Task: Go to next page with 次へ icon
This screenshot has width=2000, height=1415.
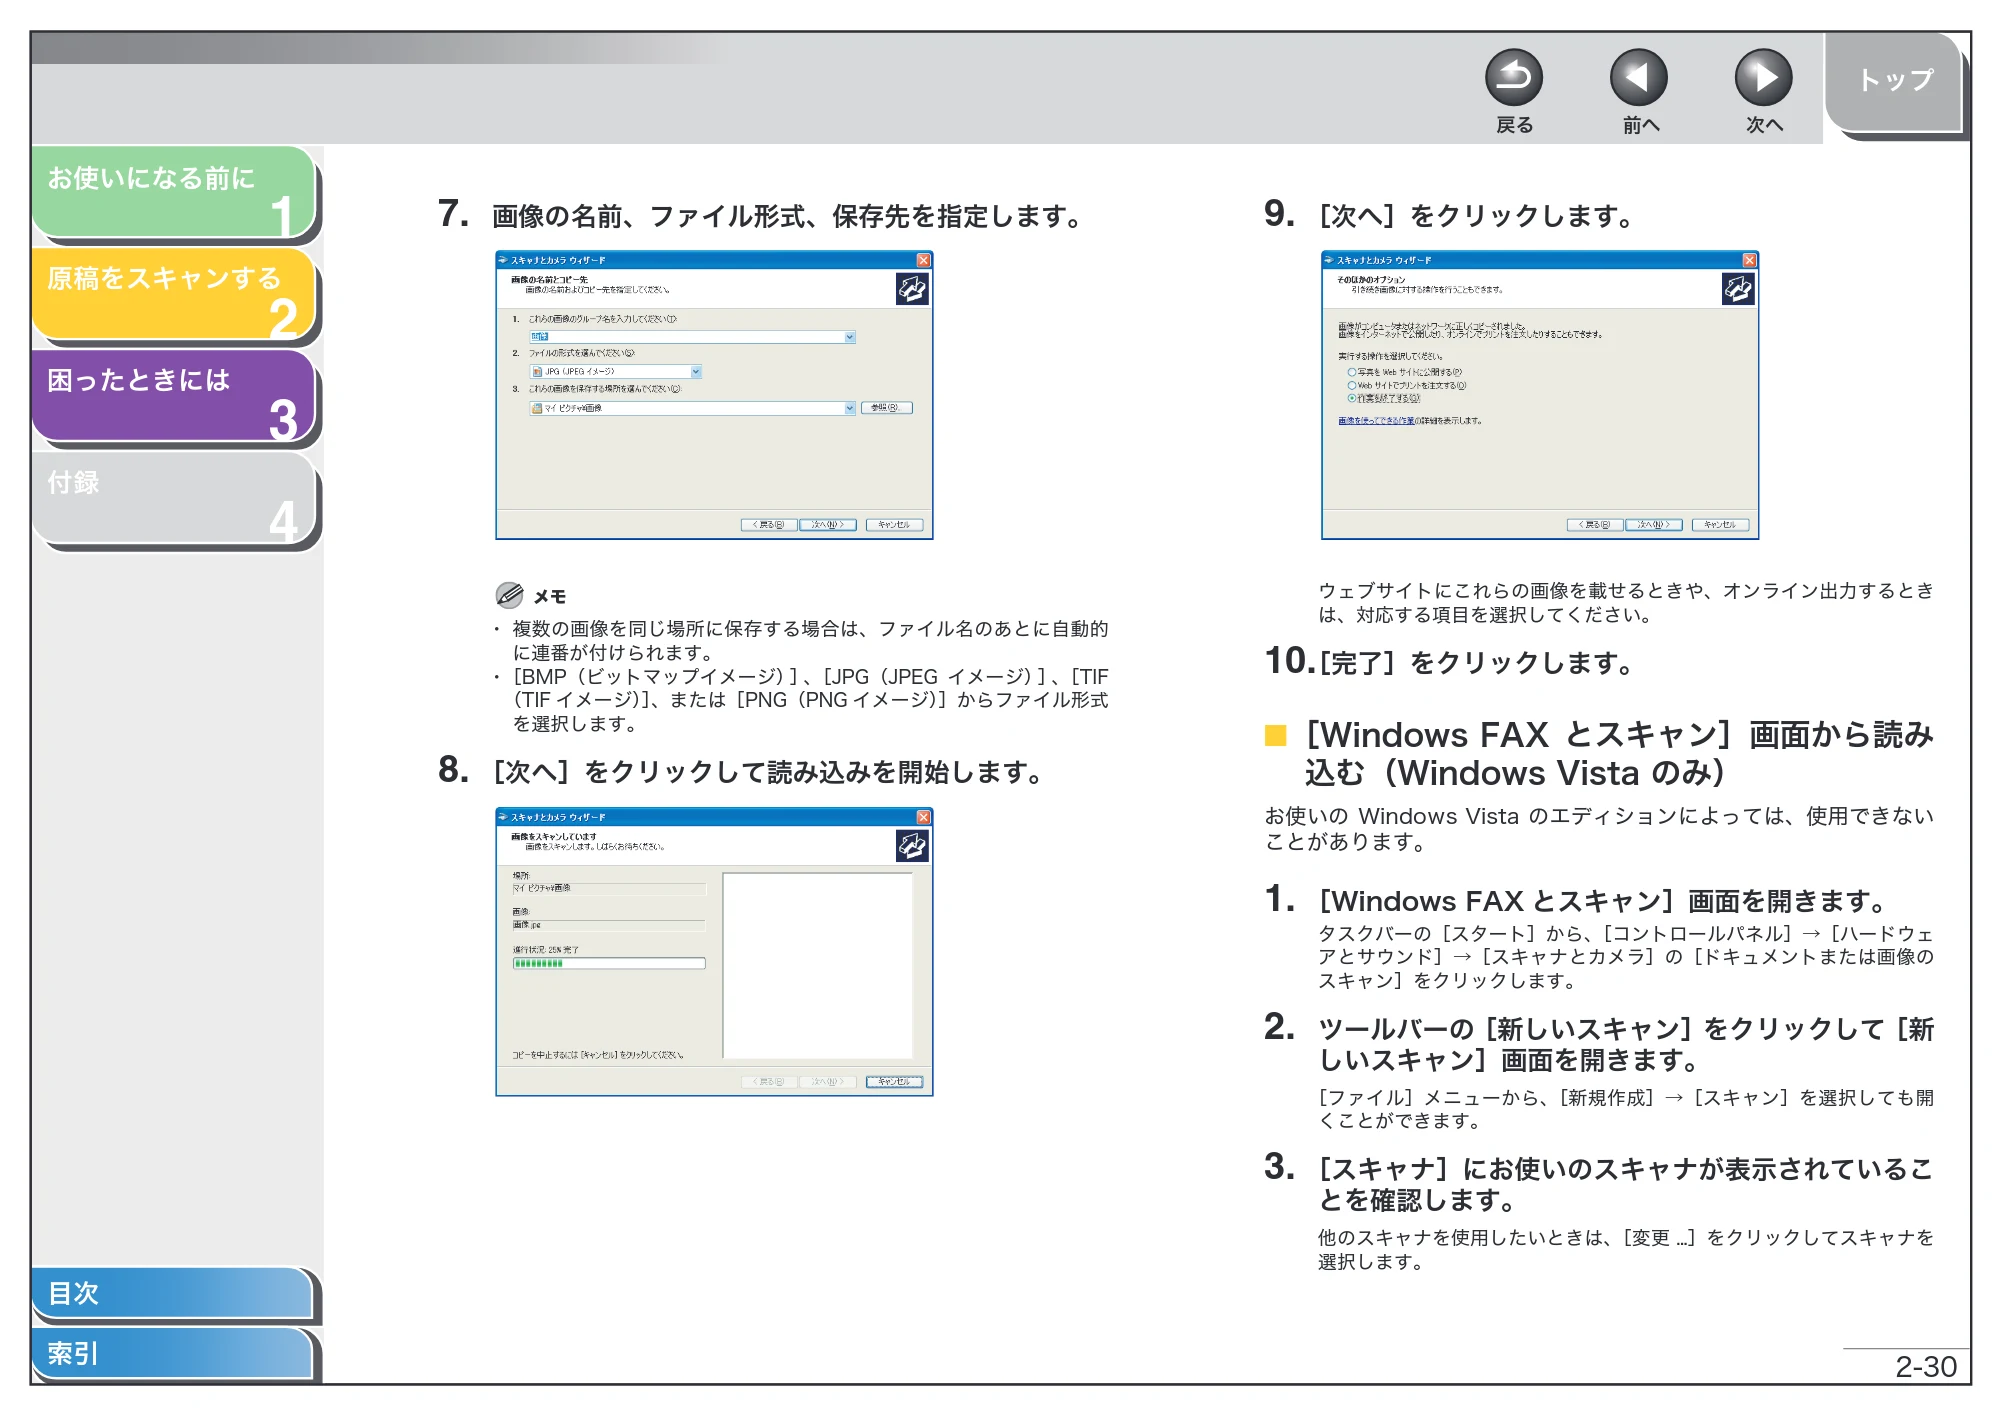Action: pos(1763,77)
